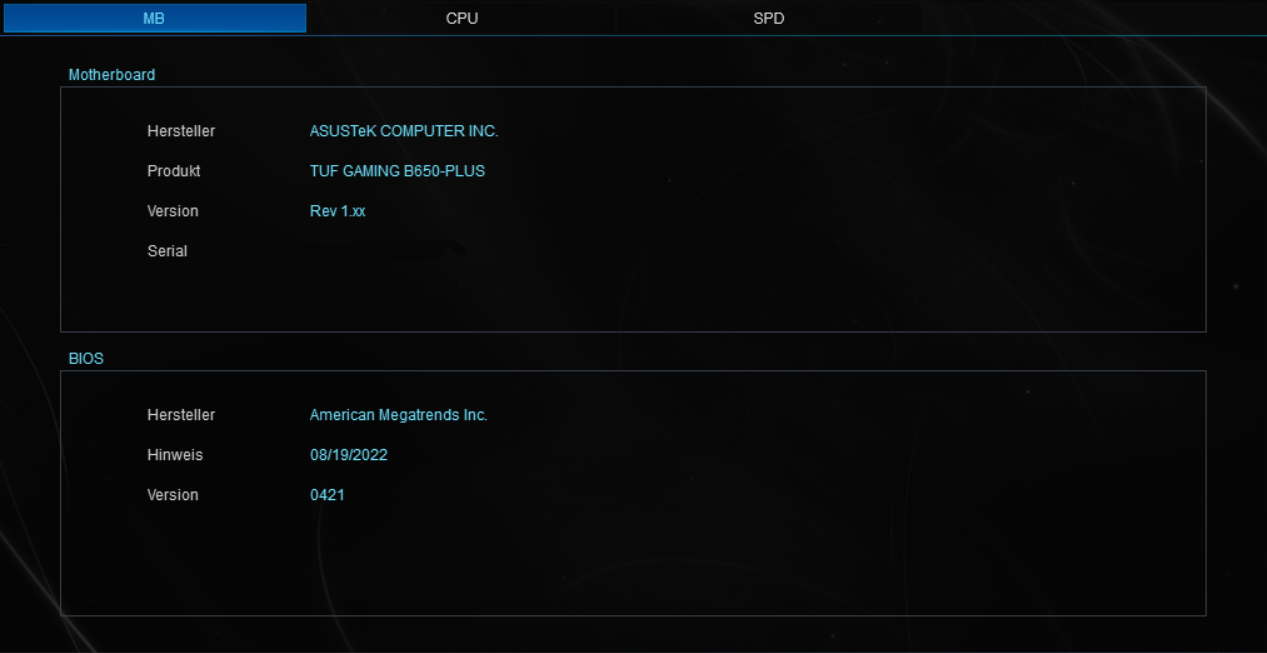Open the SPD tab
Viewport: 1267px width, 653px height.
768,18
